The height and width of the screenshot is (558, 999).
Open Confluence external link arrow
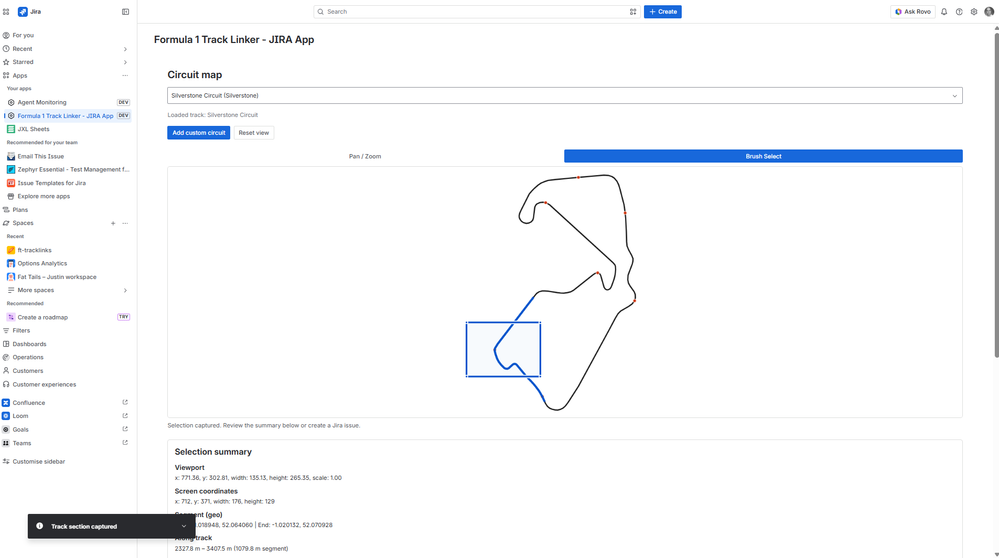125,403
